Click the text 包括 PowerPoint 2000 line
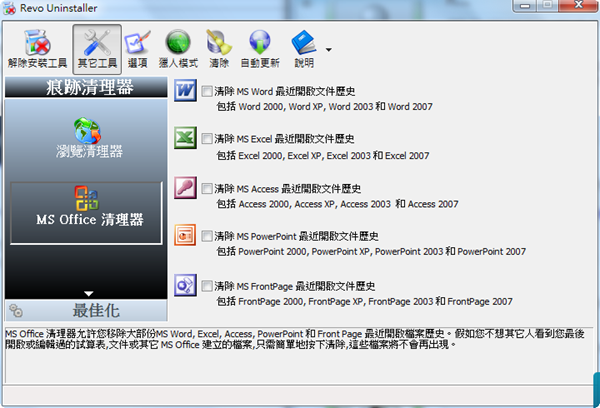This screenshot has width=600, height=408. [x=371, y=251]
